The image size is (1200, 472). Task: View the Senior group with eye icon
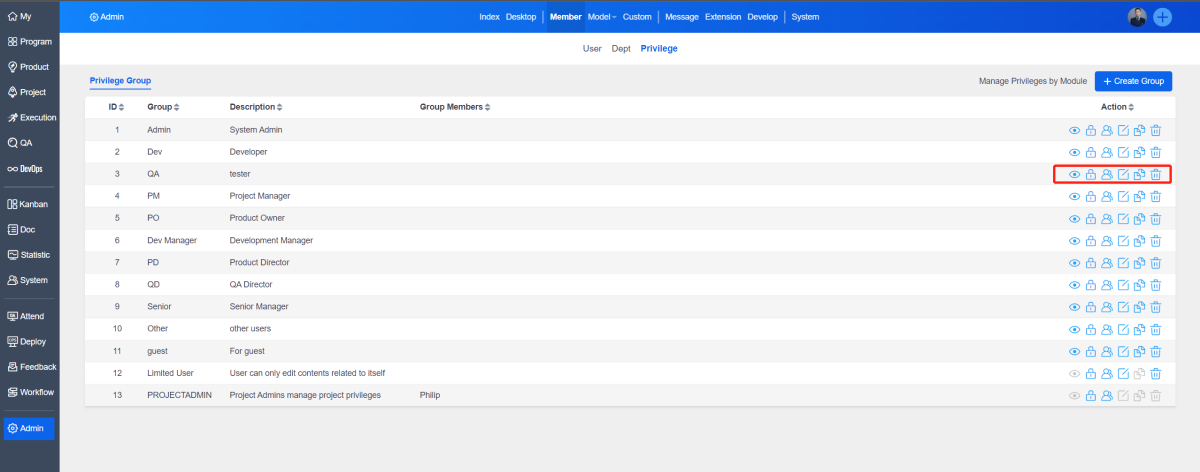(x=1075, y=307)
